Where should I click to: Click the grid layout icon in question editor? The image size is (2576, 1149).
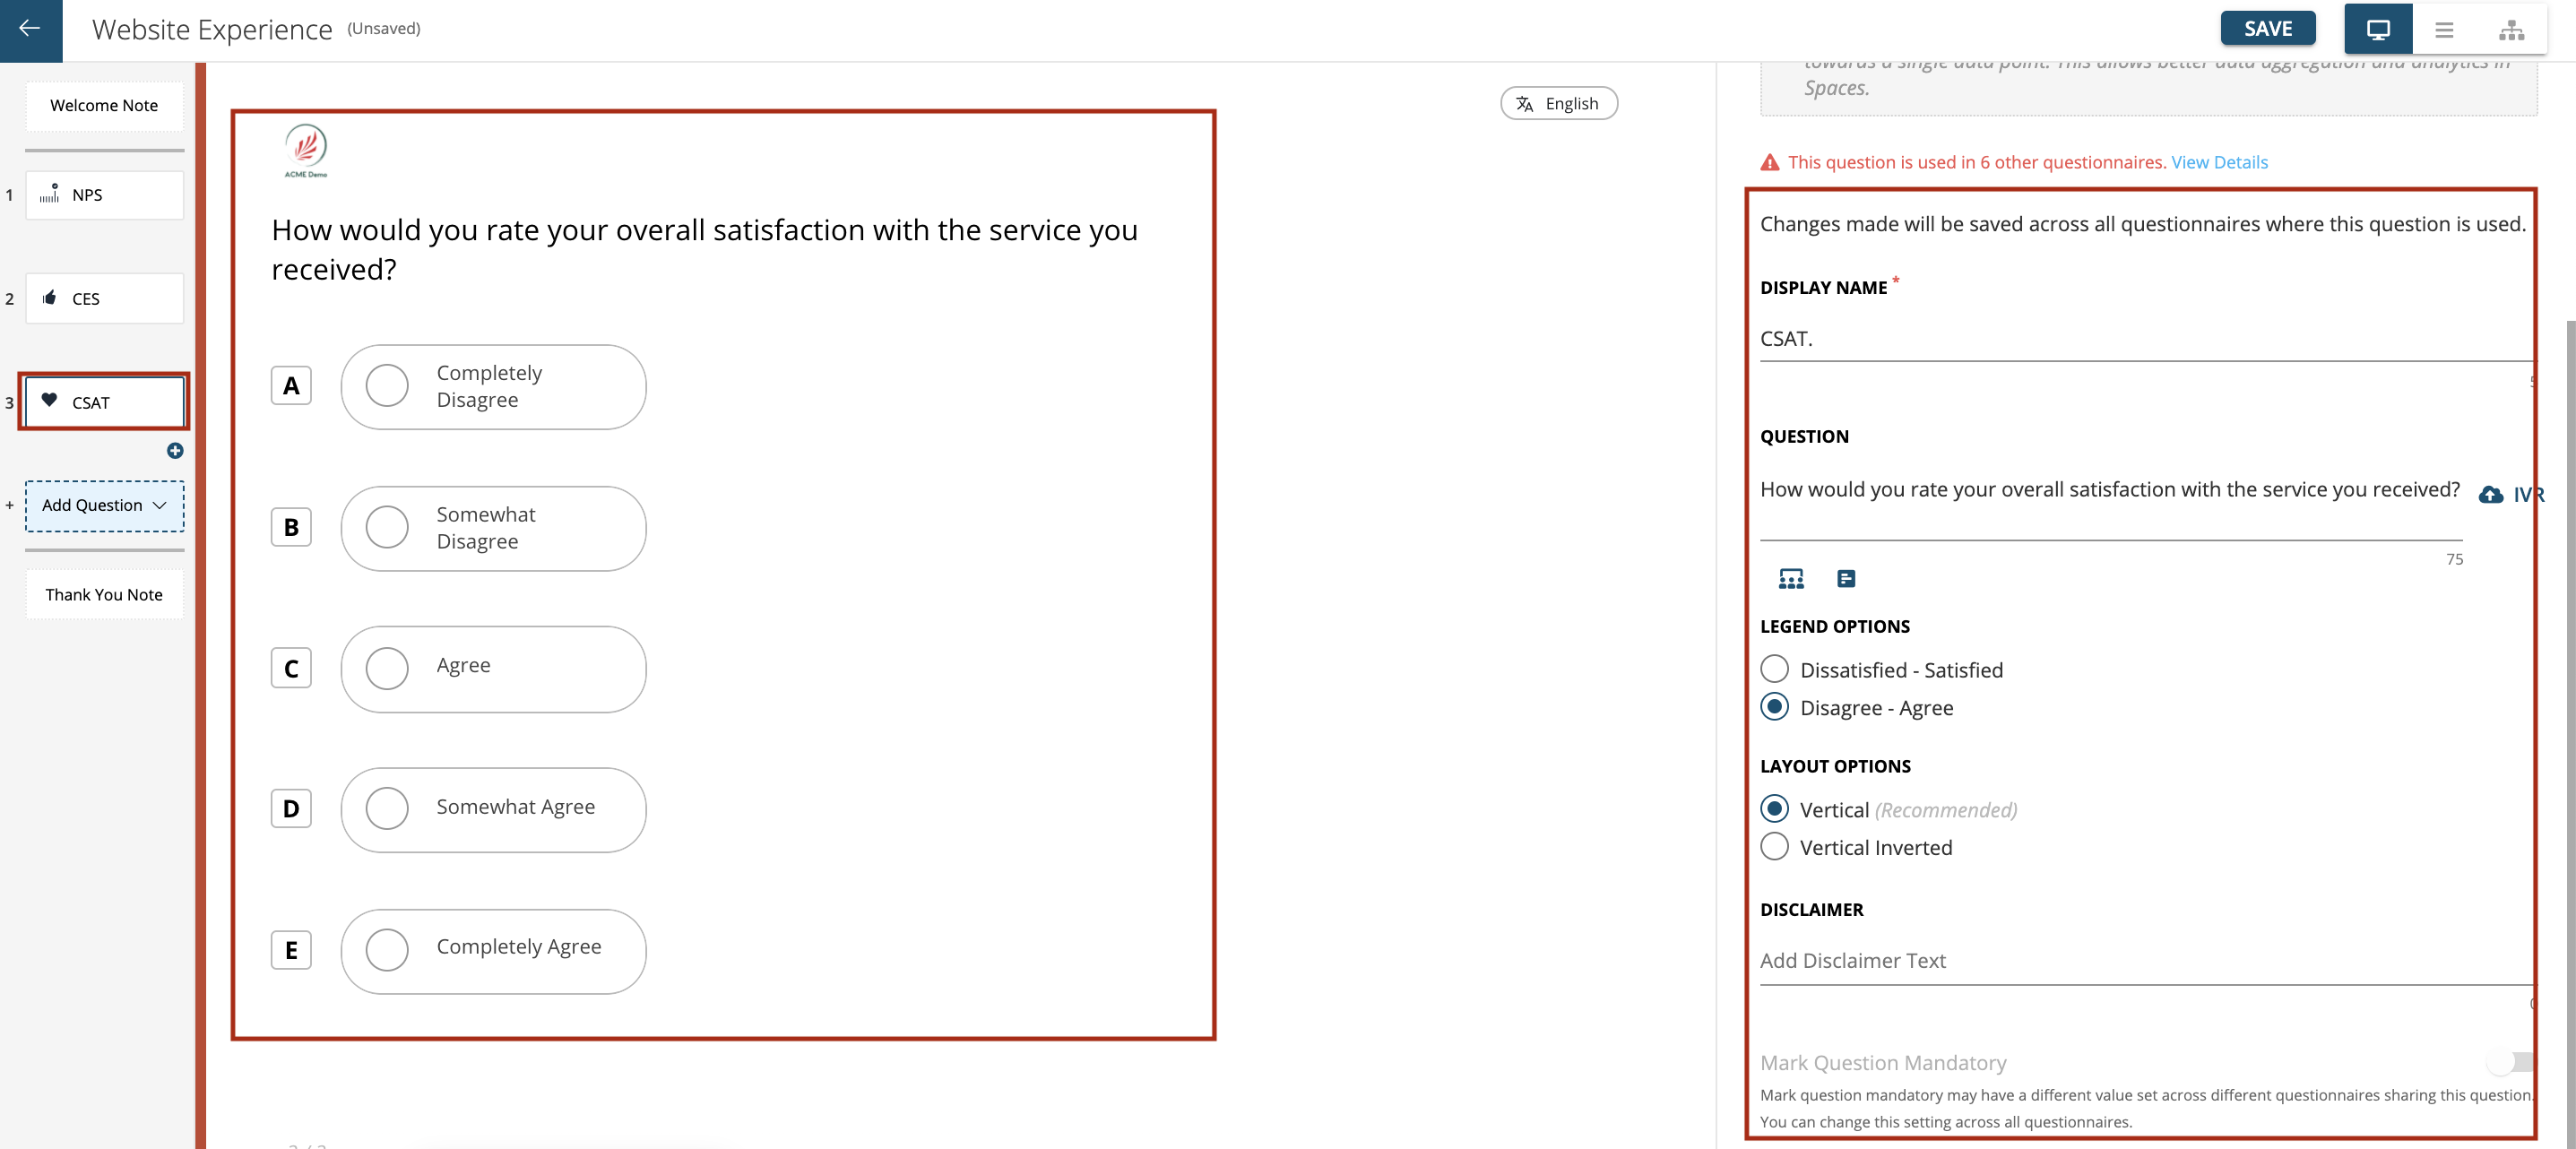point(1791,577)
